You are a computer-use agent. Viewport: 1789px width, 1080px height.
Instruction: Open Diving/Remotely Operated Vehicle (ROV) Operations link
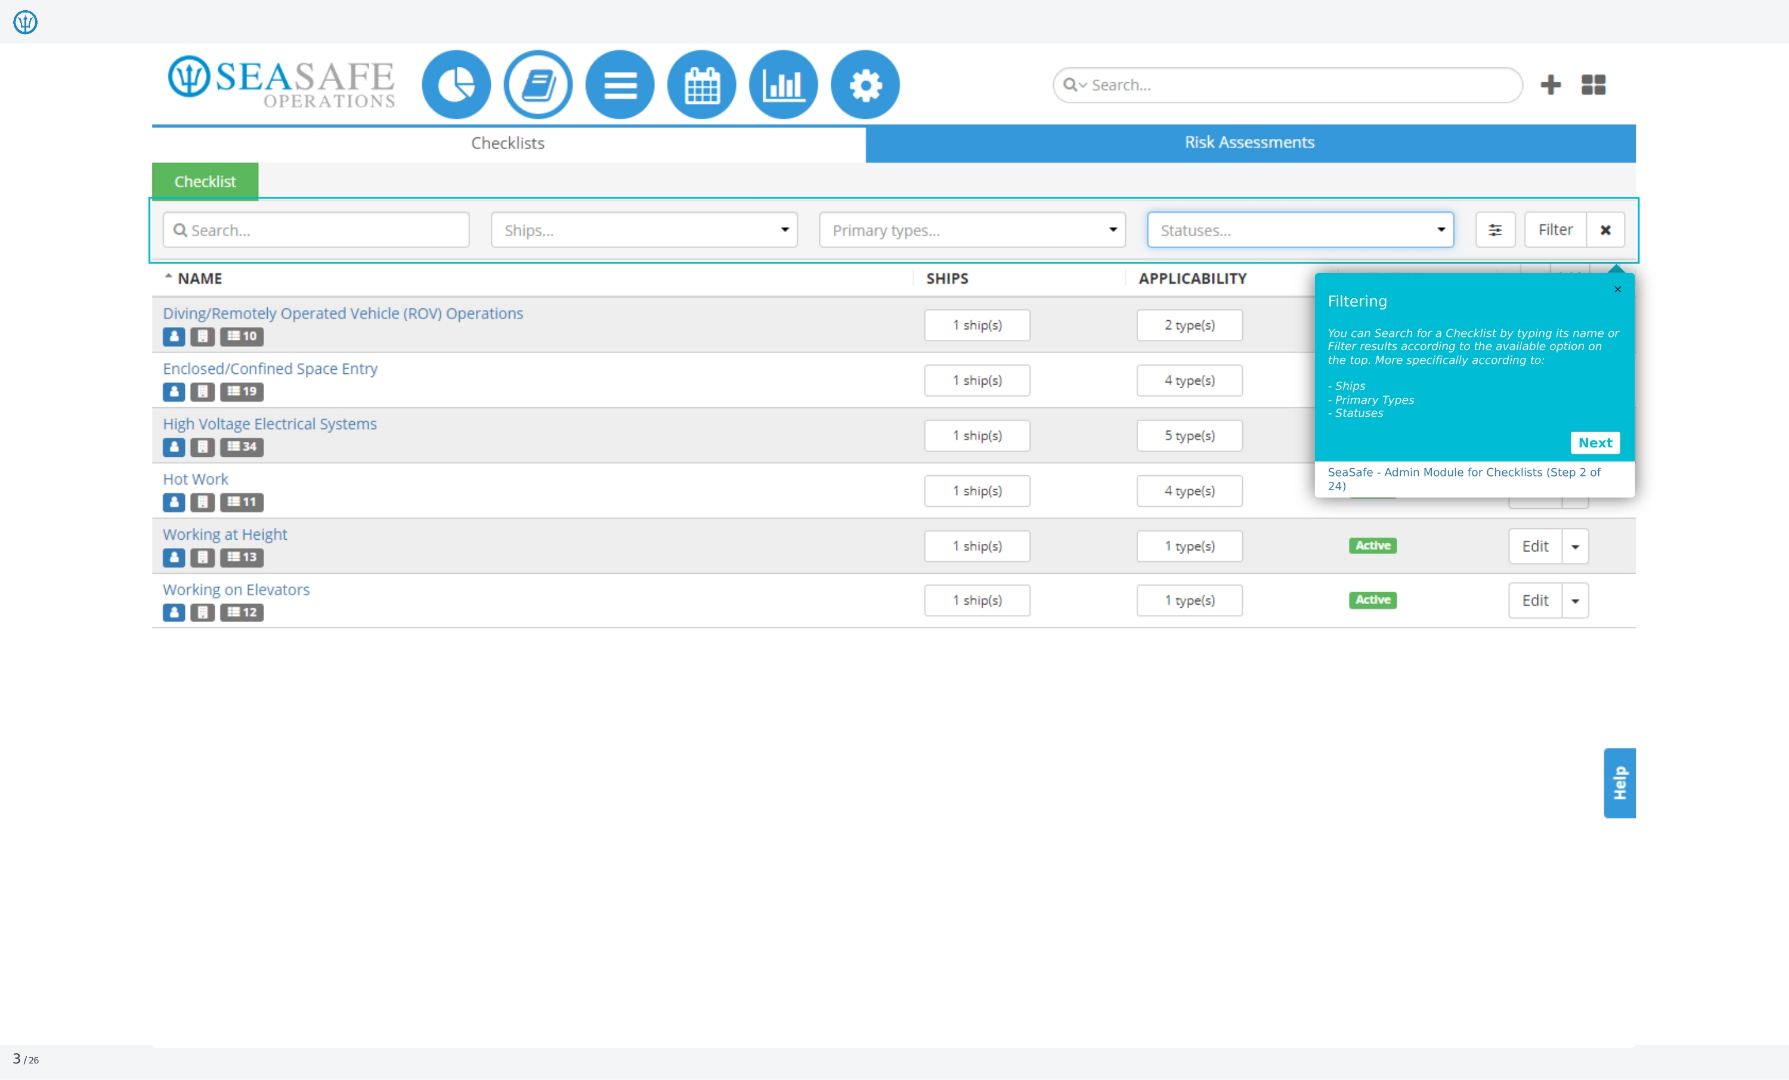coord(343,313)
